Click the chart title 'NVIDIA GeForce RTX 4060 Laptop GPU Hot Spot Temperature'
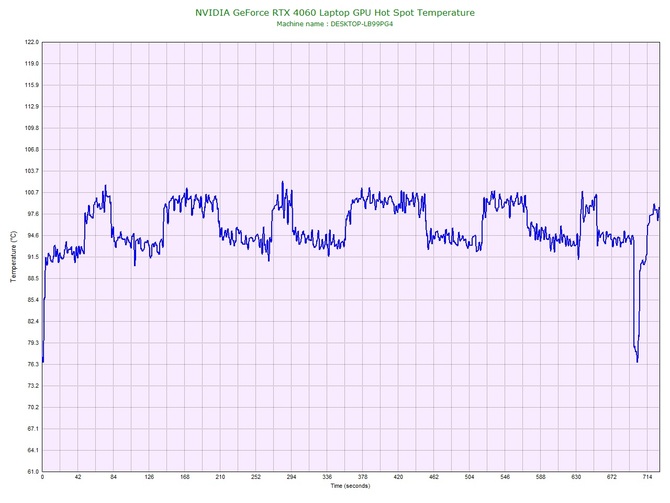The height and width of the screenshot is (503, 670). click(335, 13)
